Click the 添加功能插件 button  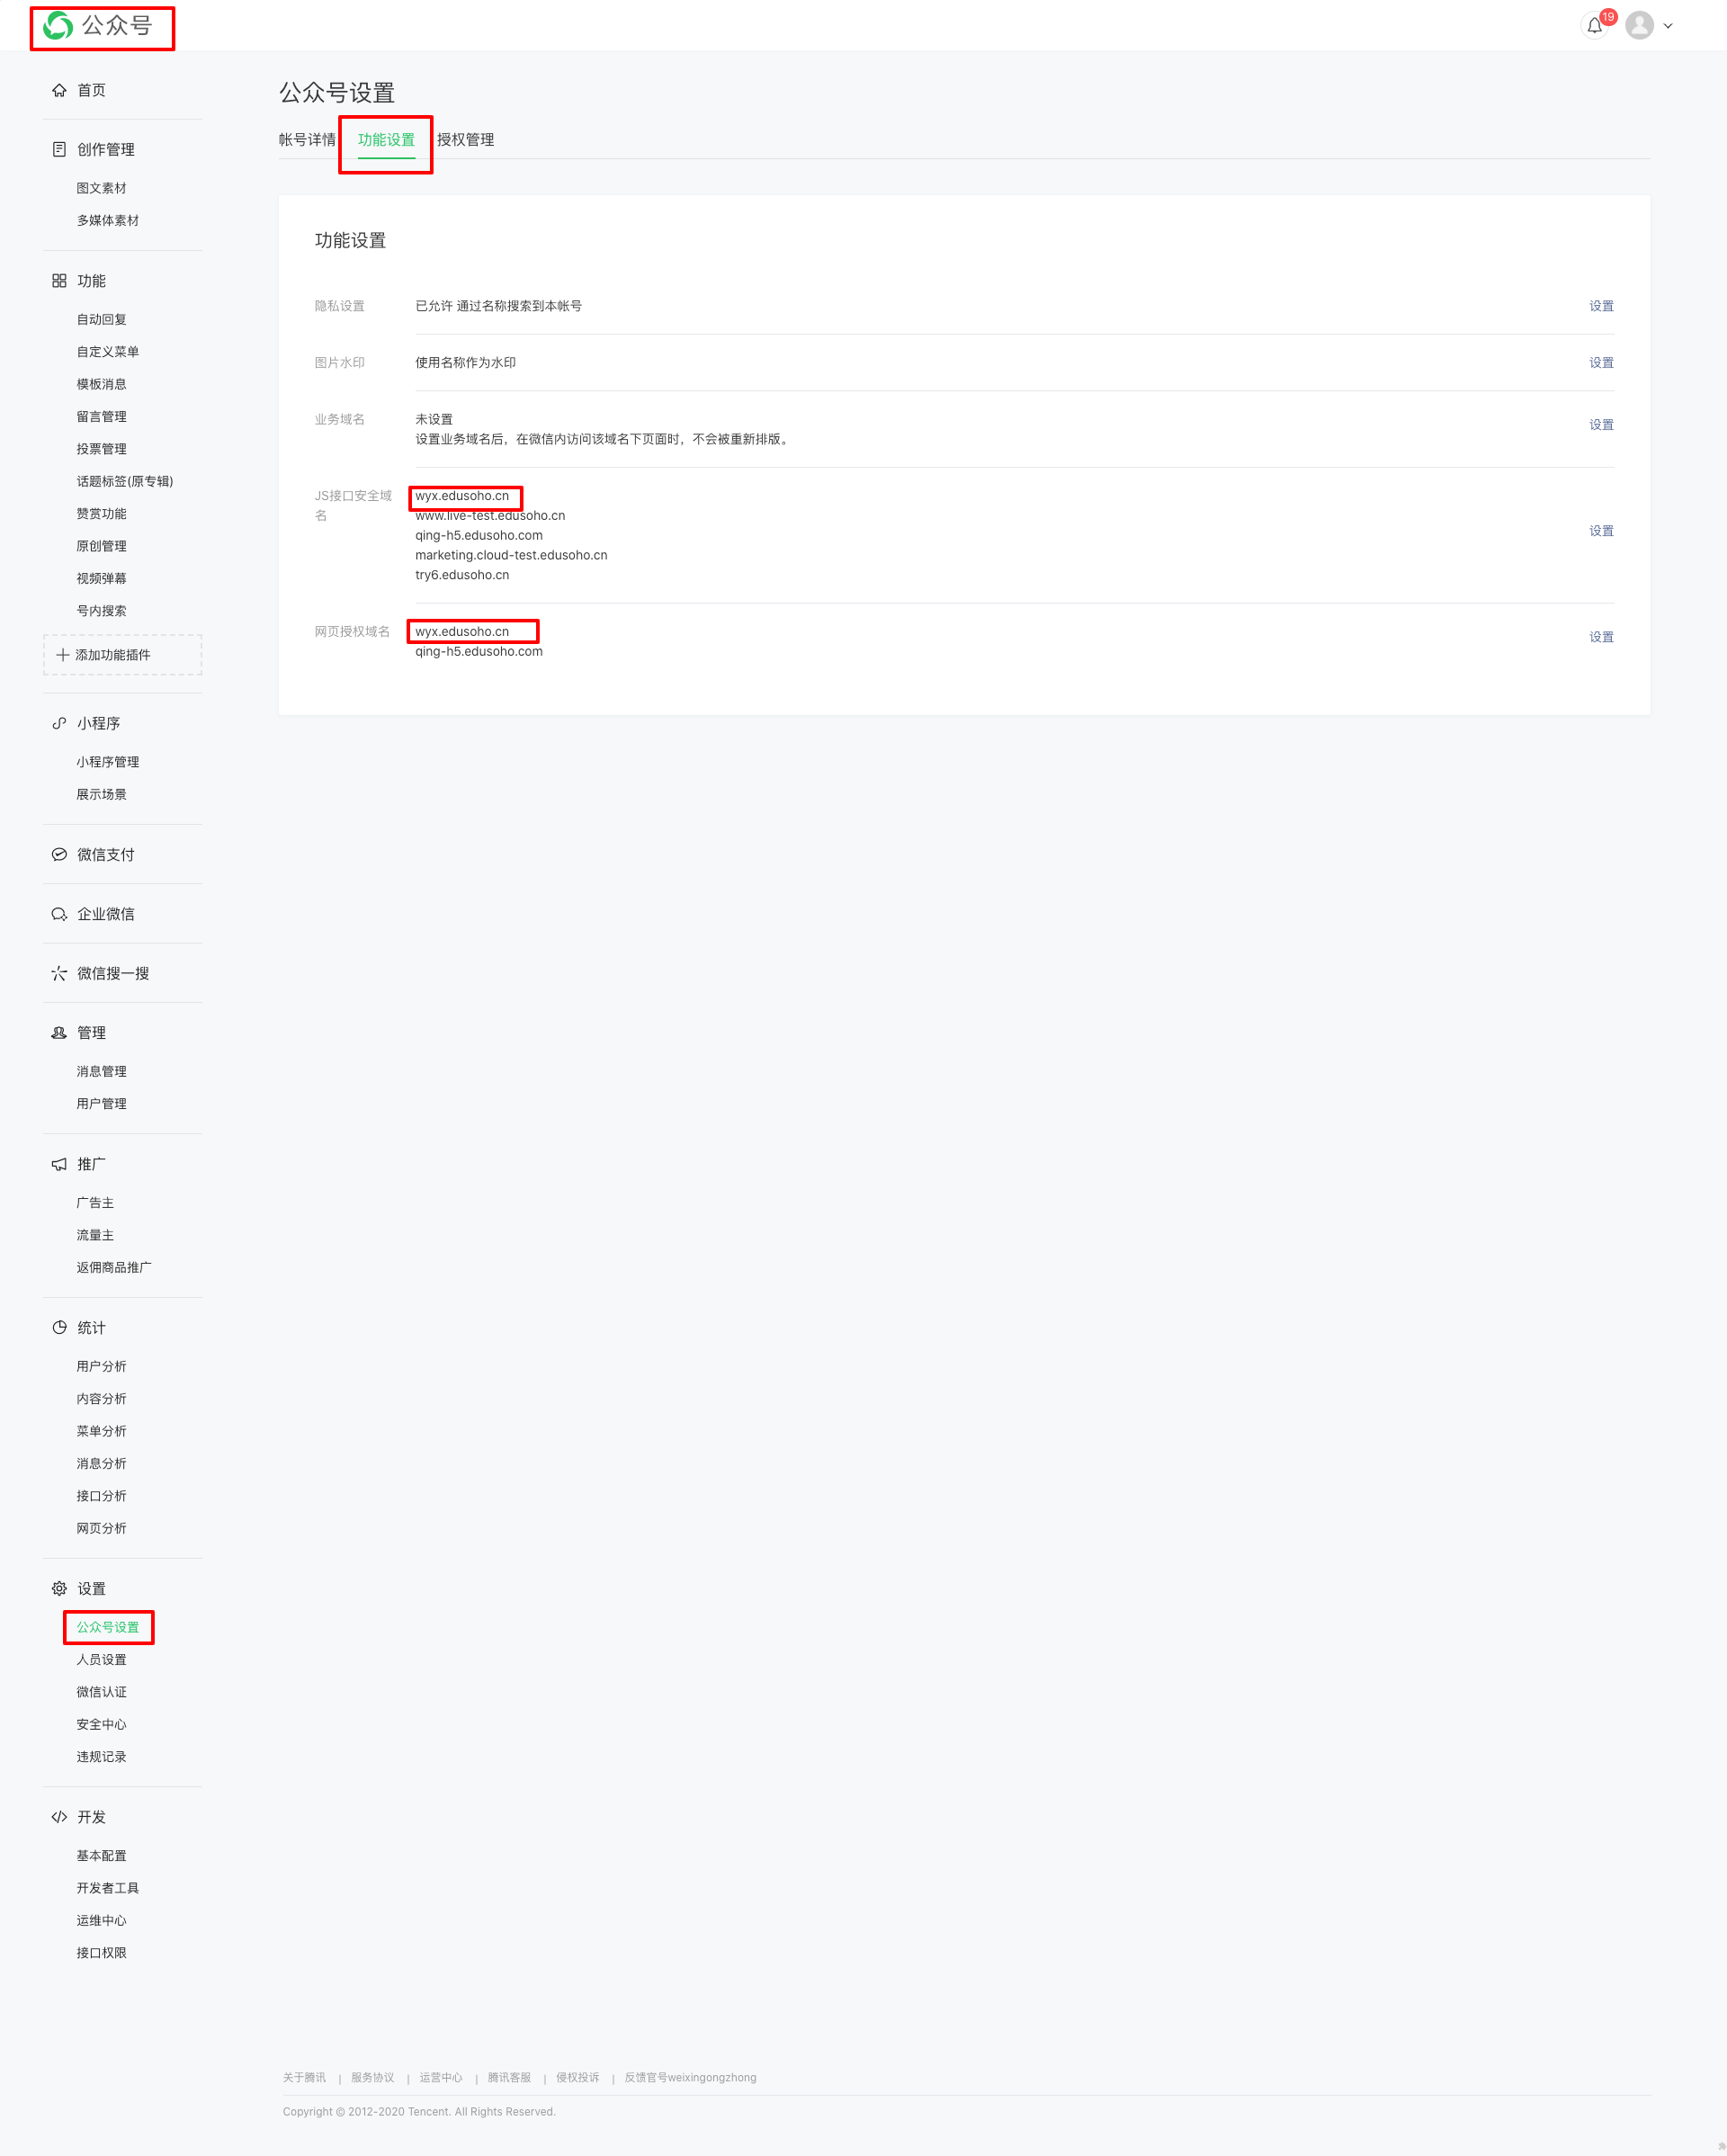click(x=122, y=655)
